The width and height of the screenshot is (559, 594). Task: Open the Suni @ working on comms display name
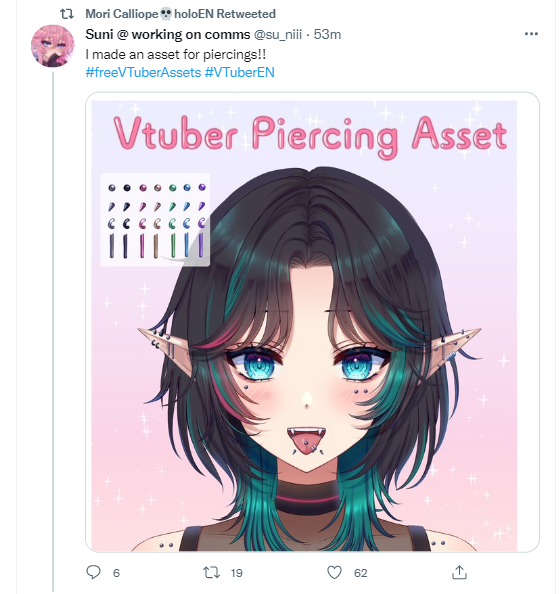(x=168, y=34)
